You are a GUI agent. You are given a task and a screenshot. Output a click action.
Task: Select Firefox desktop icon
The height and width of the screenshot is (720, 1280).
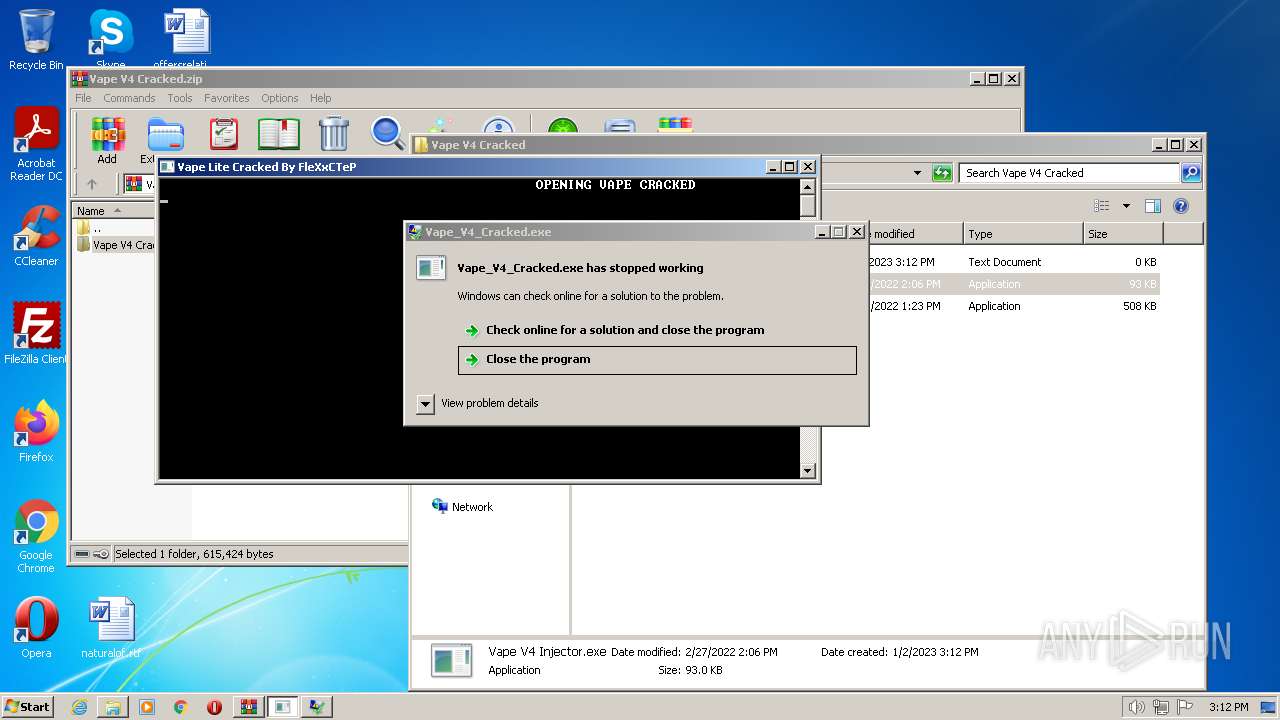pos(36,432)
